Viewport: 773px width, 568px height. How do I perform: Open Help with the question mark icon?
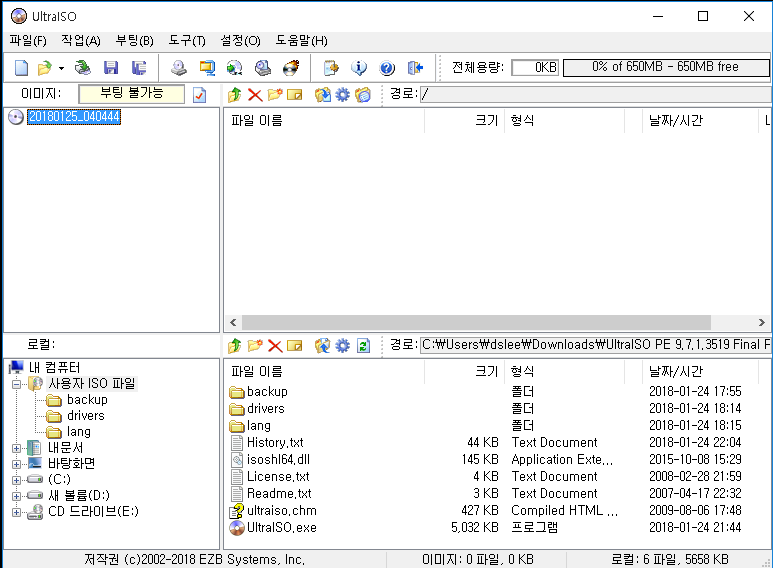387,68
